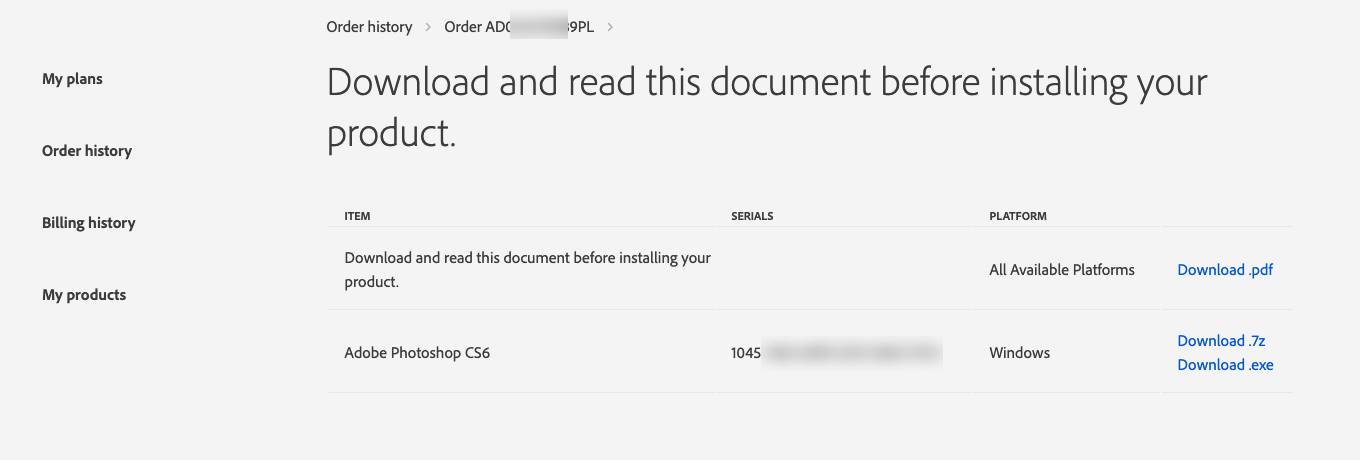Image resolution: width=1360 pixels, height=460 pixels.
Task: Click the SERIALS column header
Action: tap(752, 216)
